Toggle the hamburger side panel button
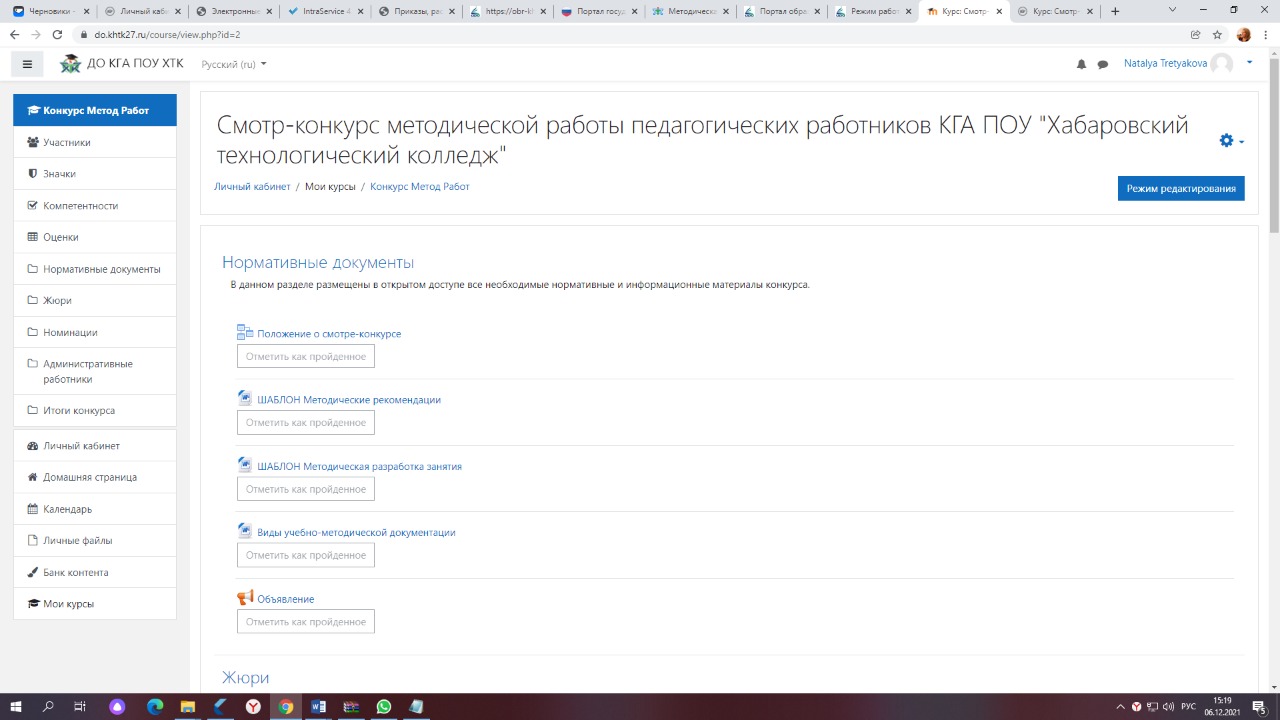1280x720 pixels. (x=27, y=64)
